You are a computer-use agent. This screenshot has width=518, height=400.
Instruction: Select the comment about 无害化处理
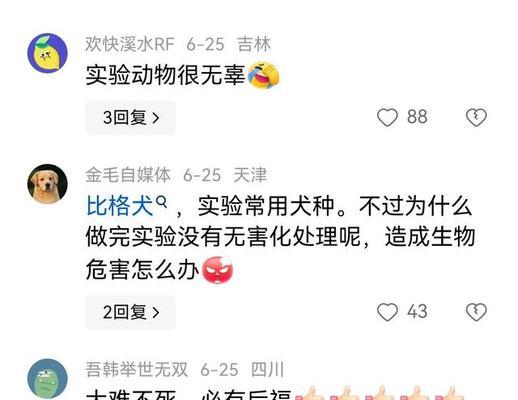point(280,238)
